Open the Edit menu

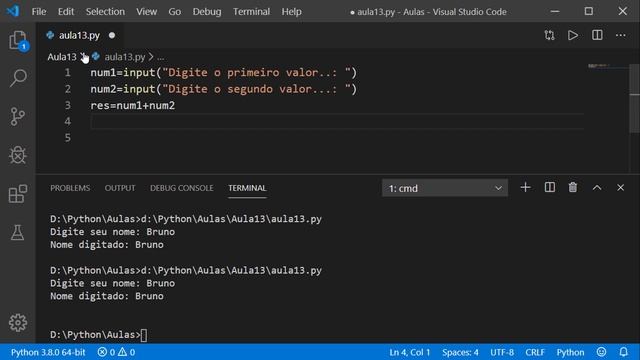coord(66,11)
